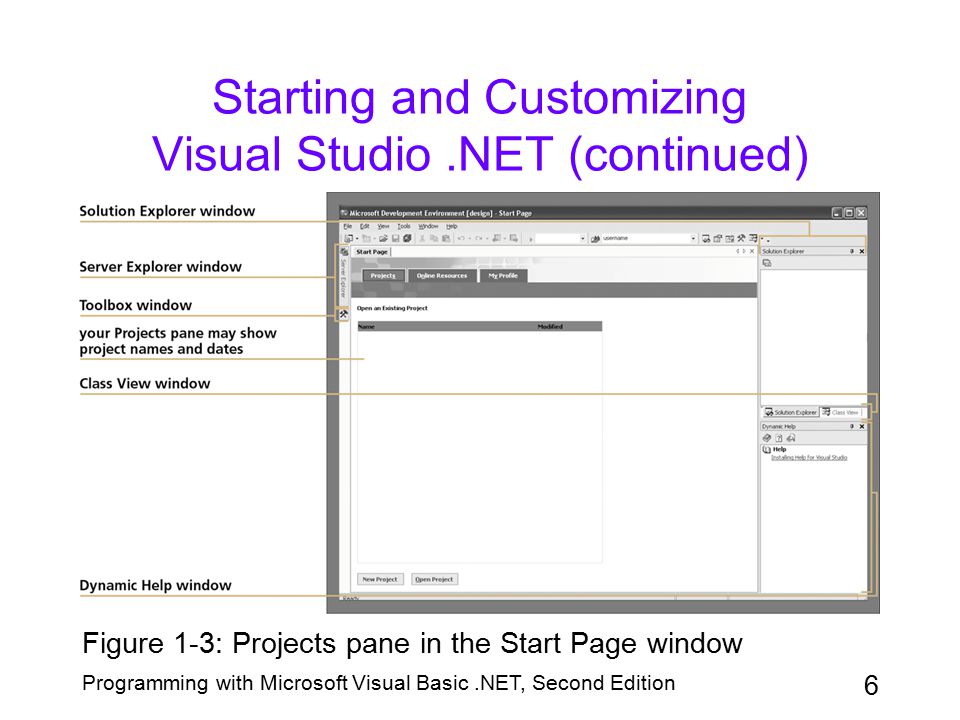Open the Help menu

[x=452, y=227]
